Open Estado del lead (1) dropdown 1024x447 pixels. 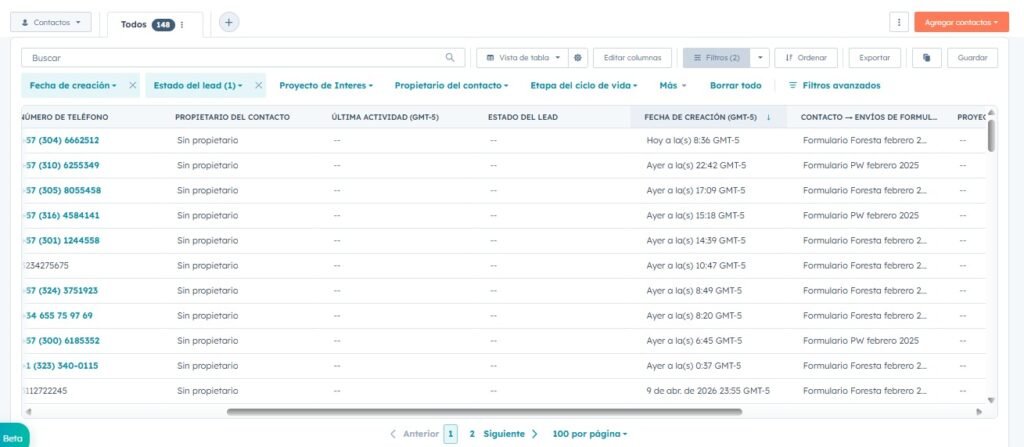click(x=198, y=86)
